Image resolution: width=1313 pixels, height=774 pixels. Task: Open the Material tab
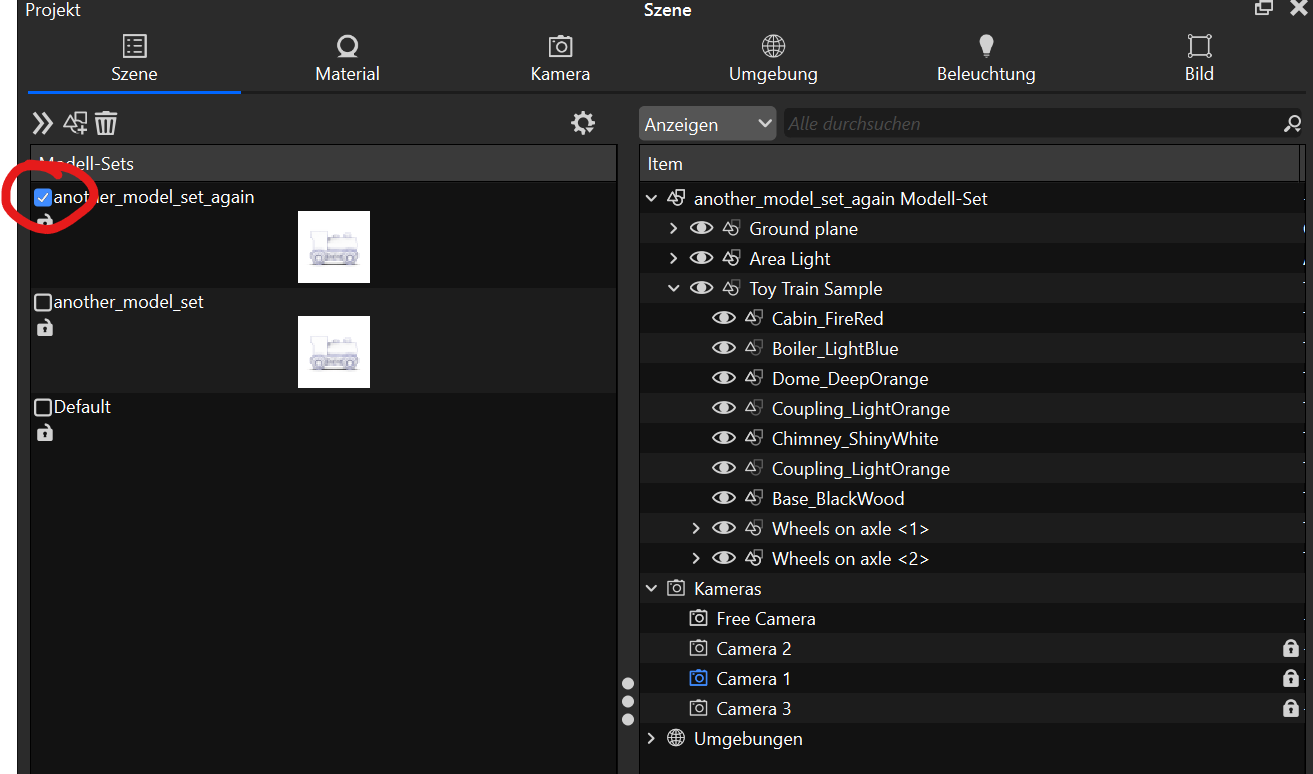point(347,59)
